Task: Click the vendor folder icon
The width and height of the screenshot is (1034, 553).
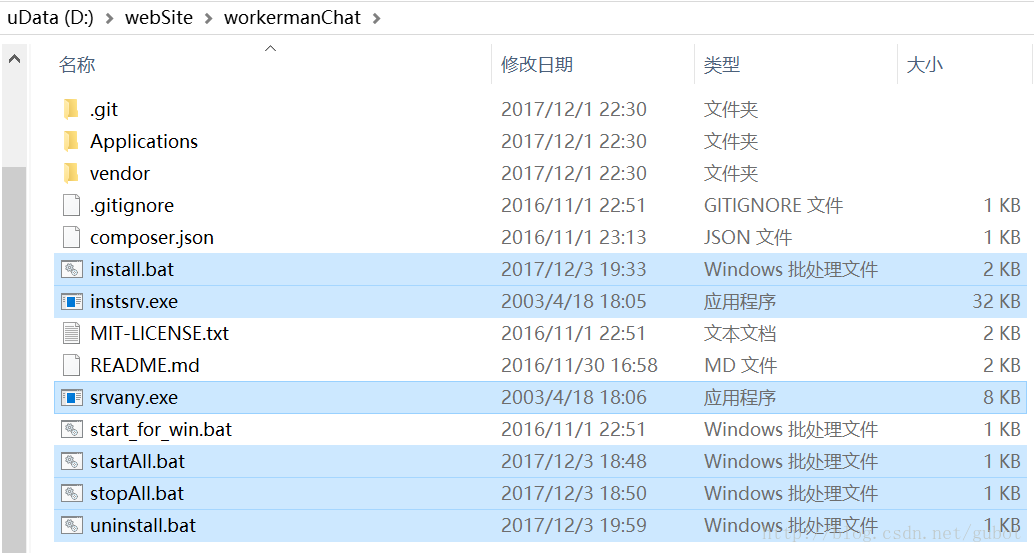Action: [x=71, y=173]
